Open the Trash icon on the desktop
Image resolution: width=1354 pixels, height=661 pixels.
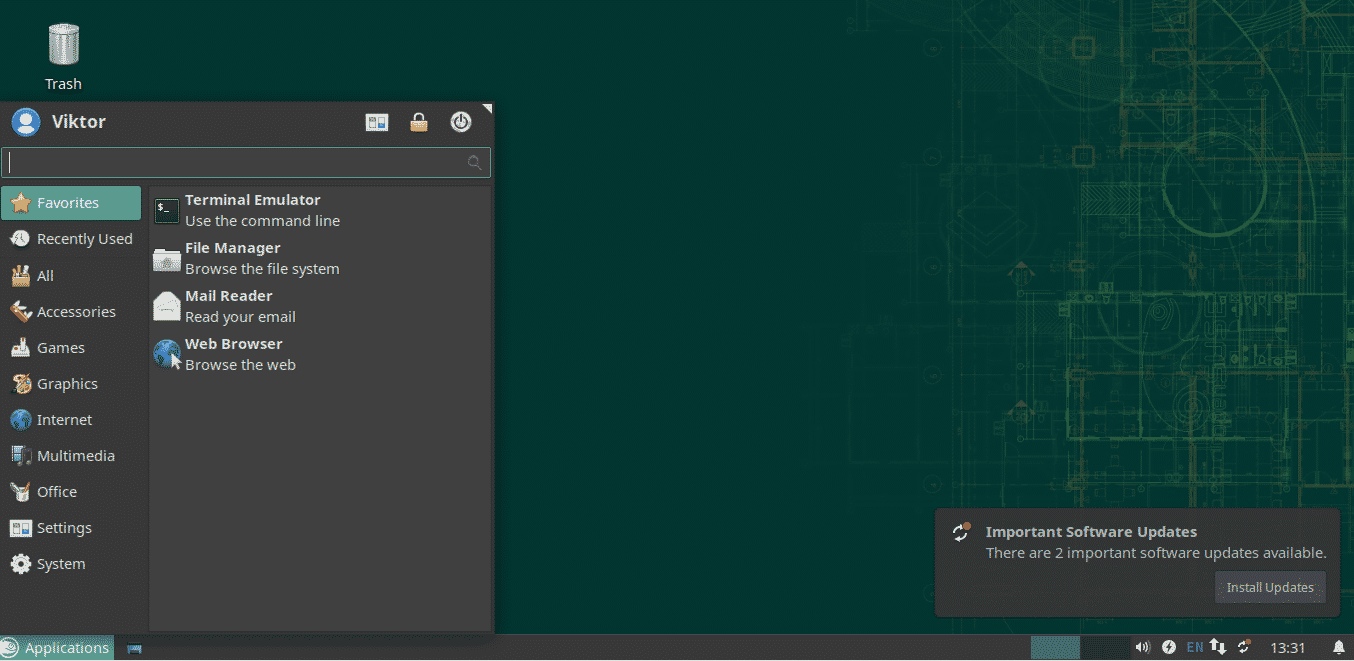point(63,57)
